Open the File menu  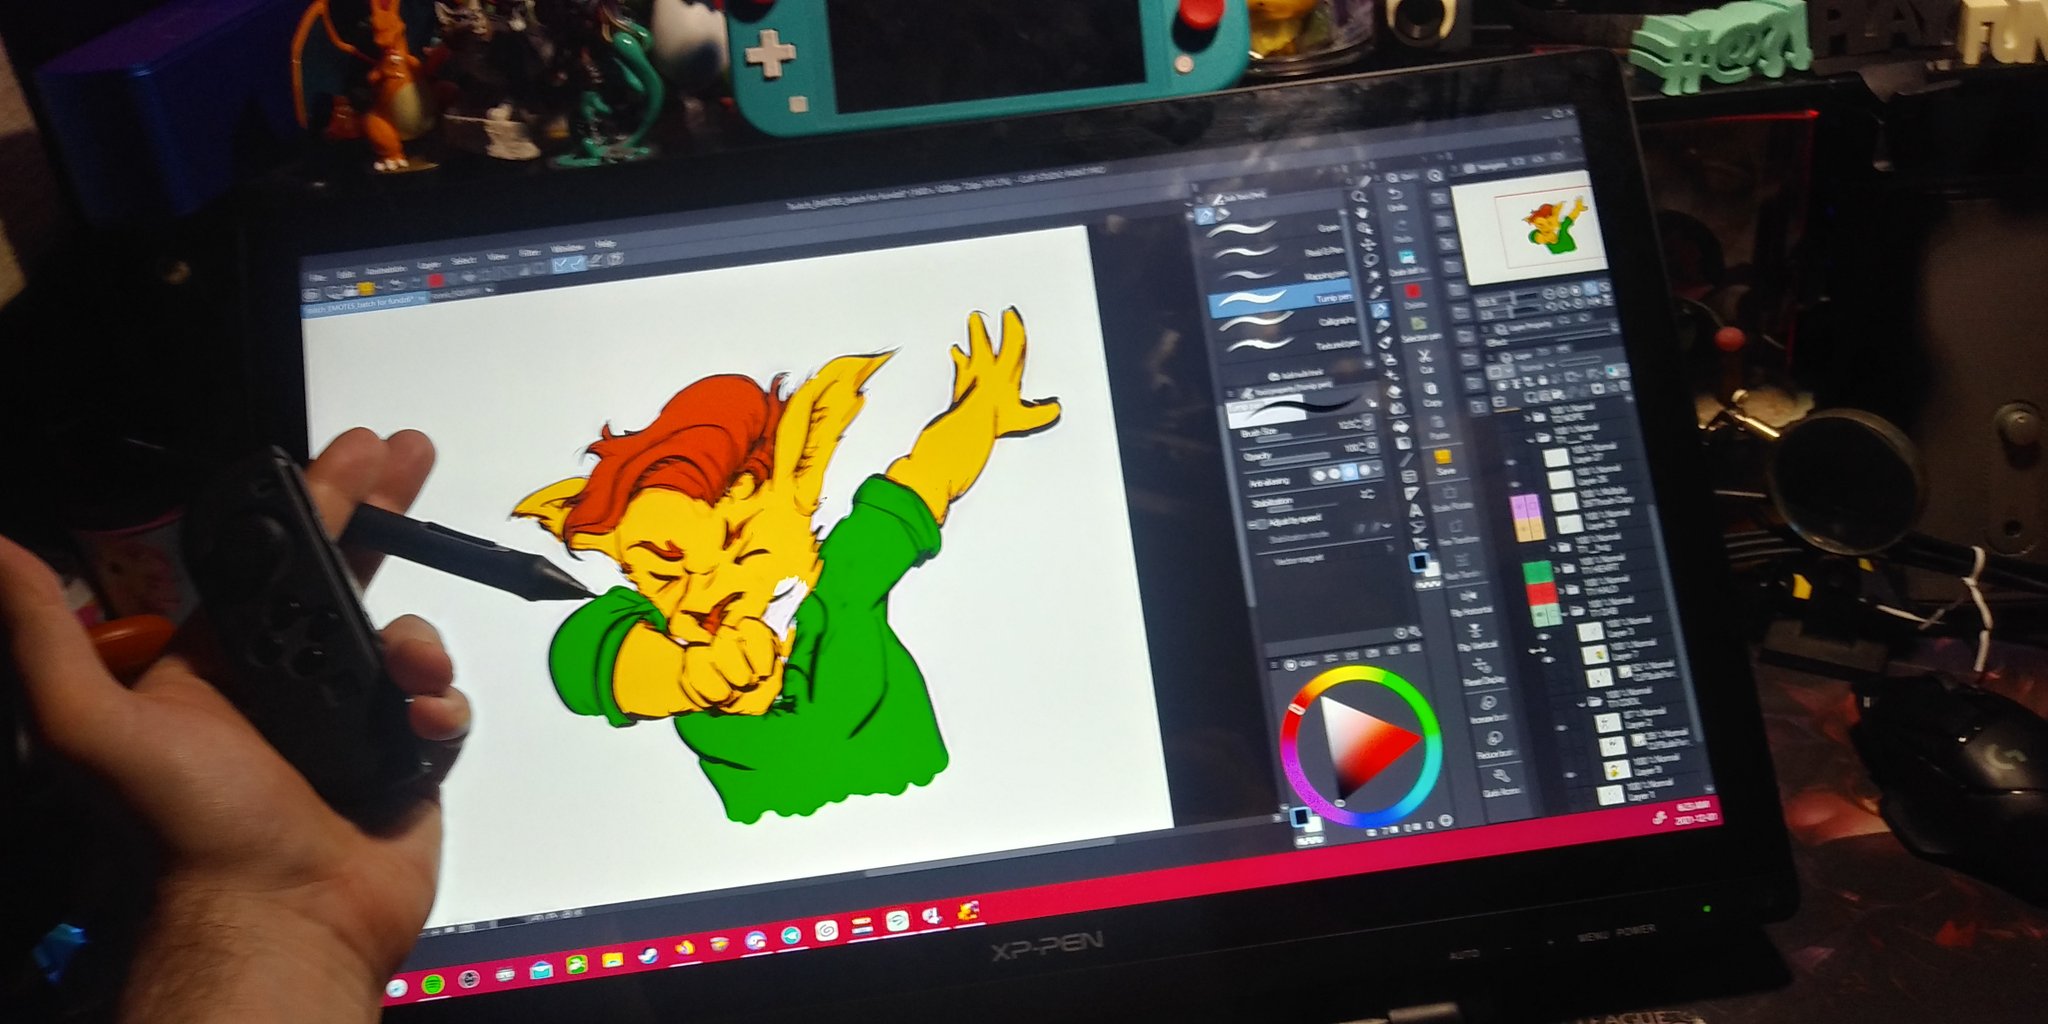coord(316,277)
